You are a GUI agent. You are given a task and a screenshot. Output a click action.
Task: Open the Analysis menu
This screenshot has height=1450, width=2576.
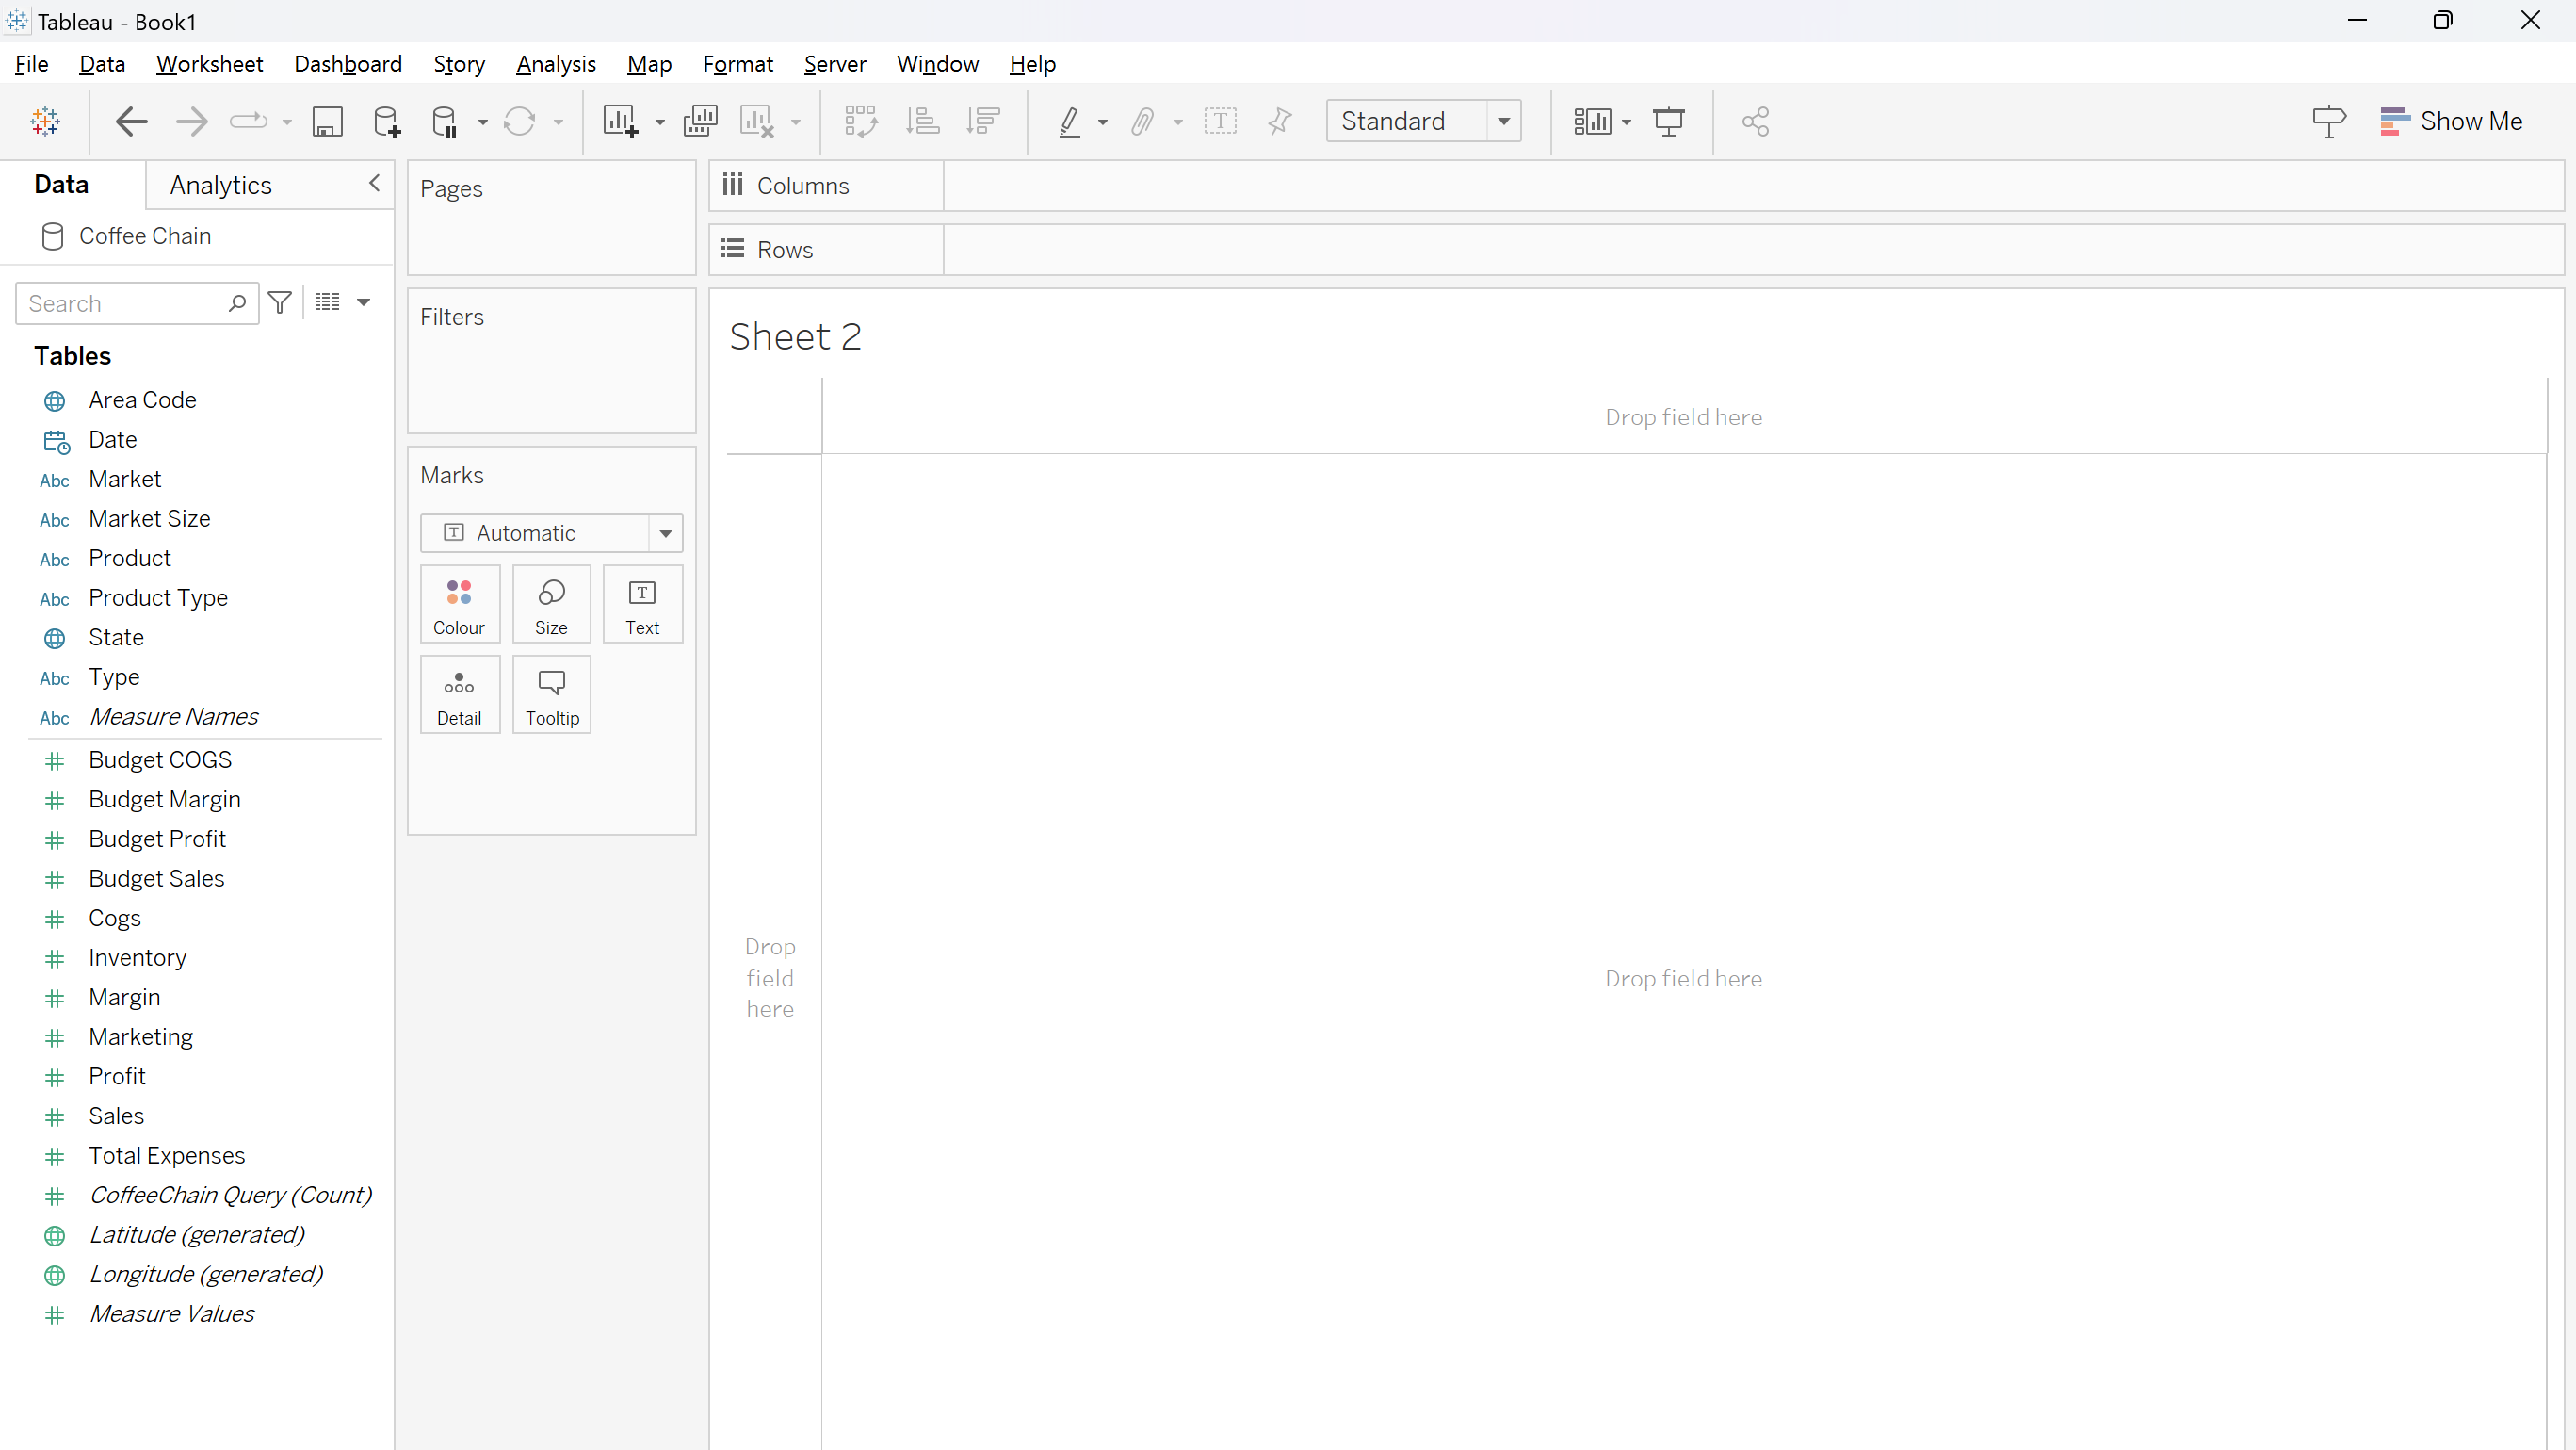[x=555, y=64]
